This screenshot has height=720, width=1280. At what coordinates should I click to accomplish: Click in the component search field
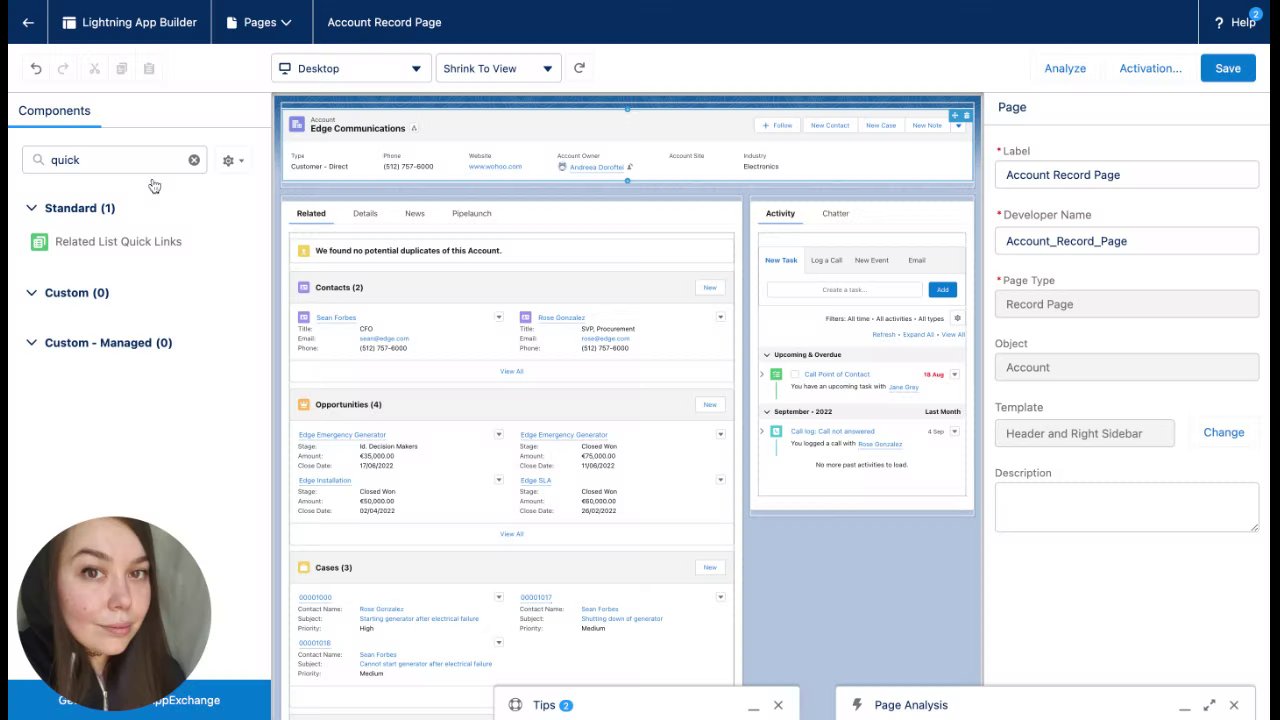click(x=115, y=160)
